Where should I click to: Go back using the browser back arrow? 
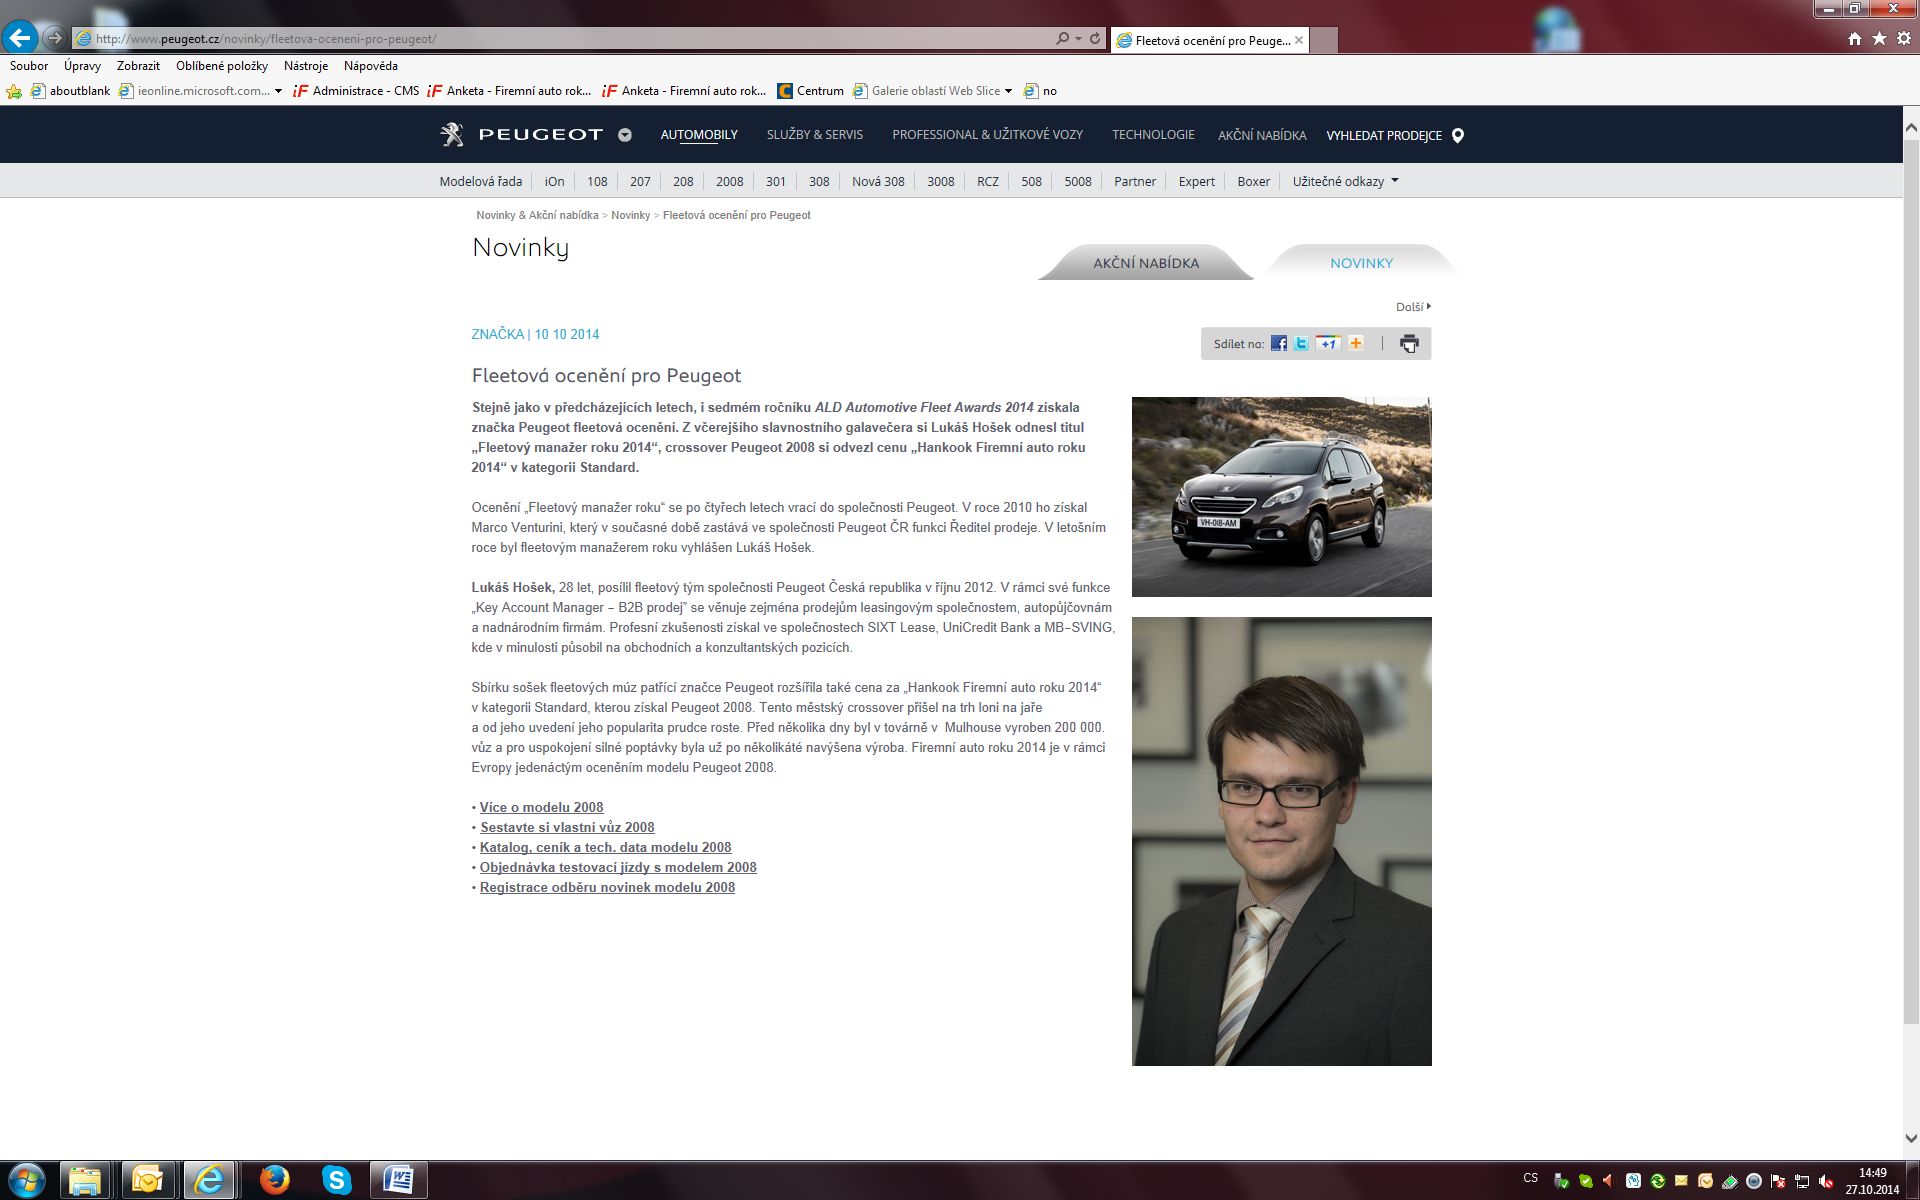[x=20, y=38]
